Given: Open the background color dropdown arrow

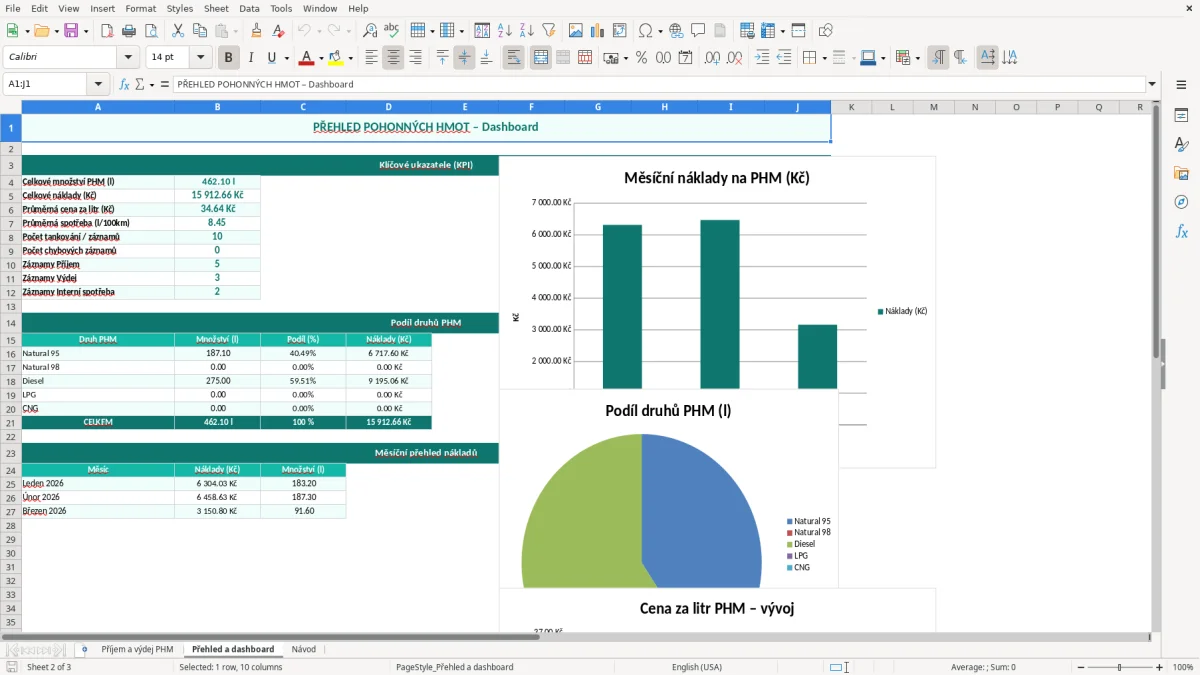Looking at the screenshot, I should click(x=351, y=58).
